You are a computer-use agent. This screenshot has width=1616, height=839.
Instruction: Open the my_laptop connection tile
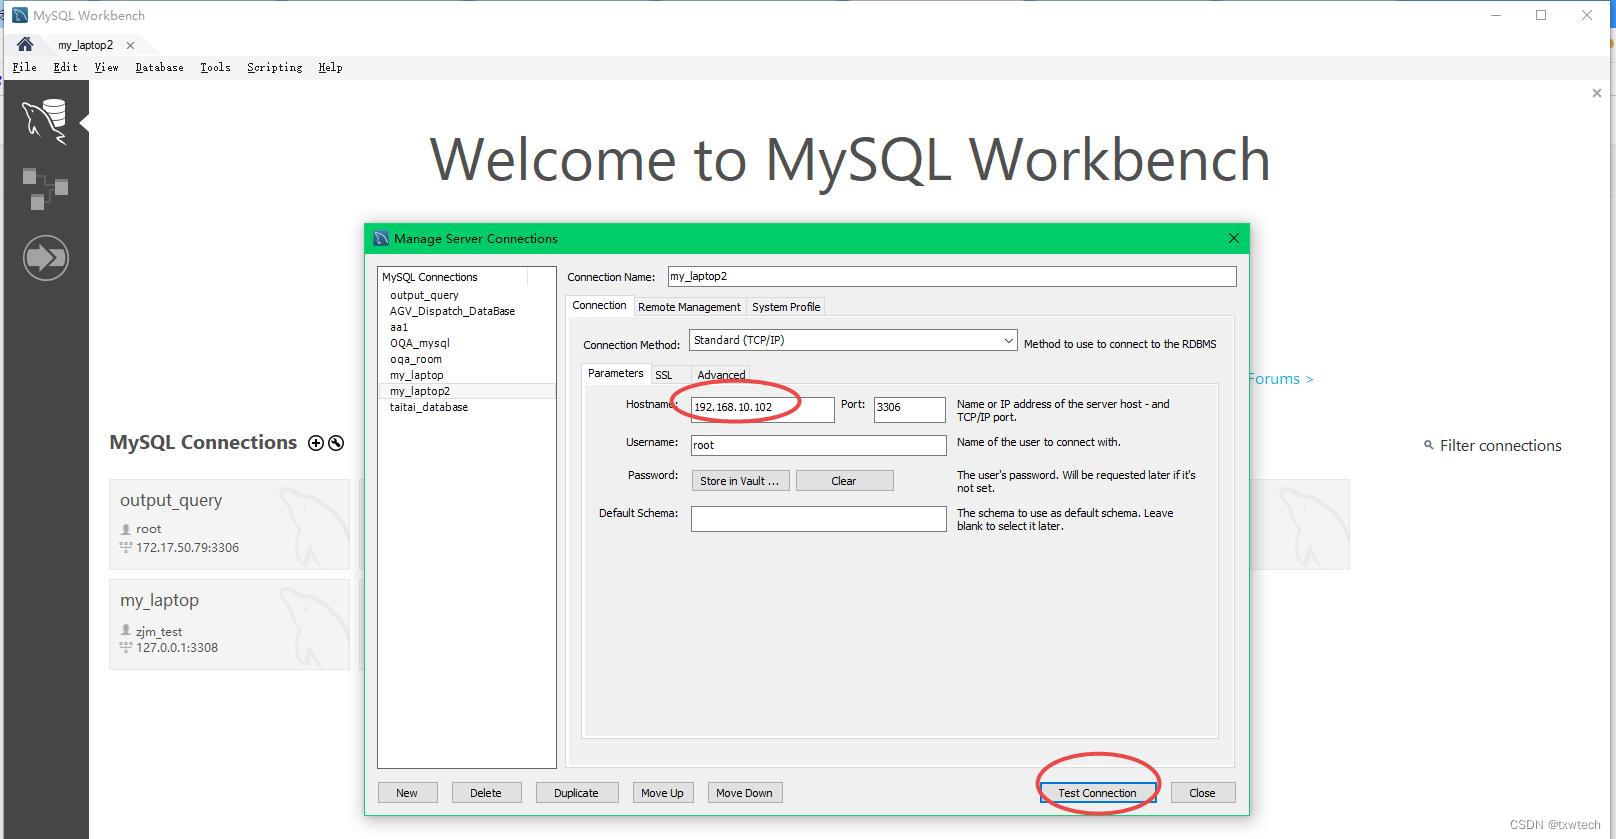(229, 624)
